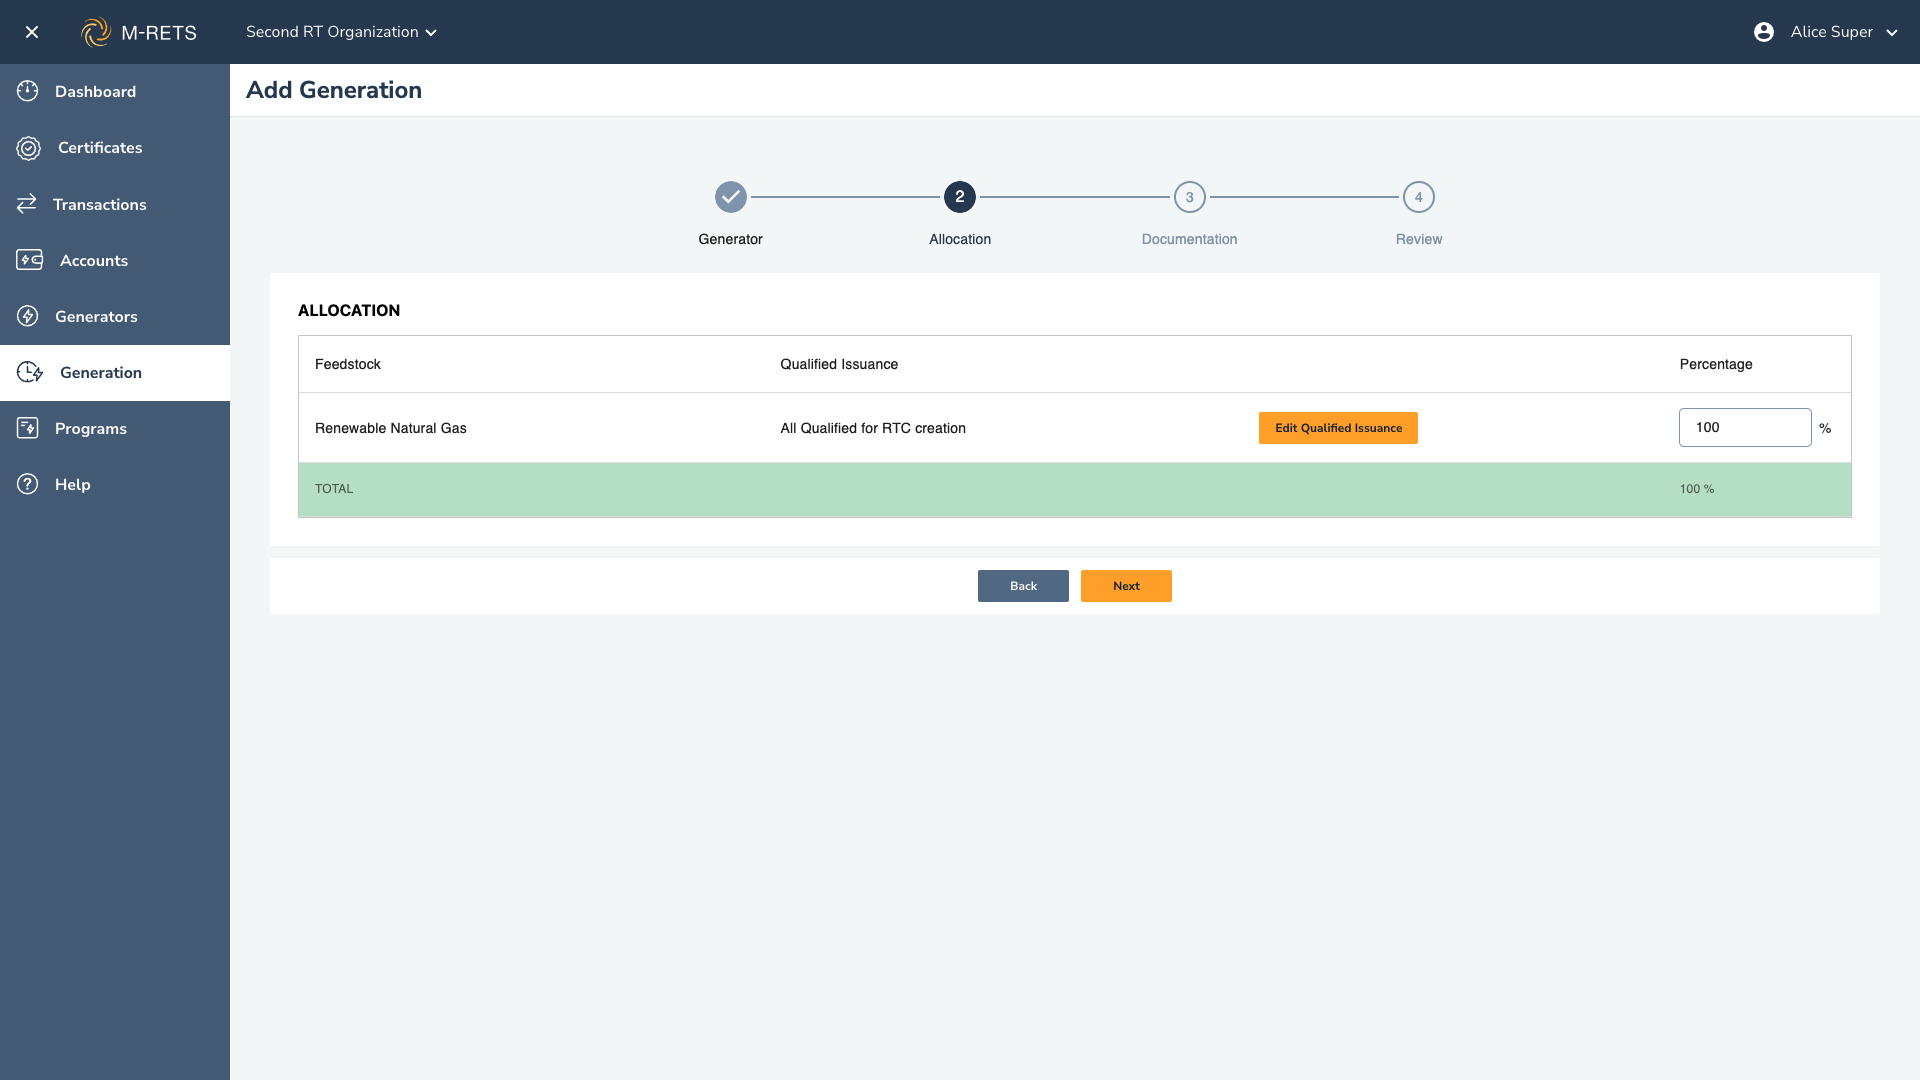Click the M-RETS swirl logo
This screenshot has height=1080, width=1920.
pyautogui.click(x=96, y=32)
